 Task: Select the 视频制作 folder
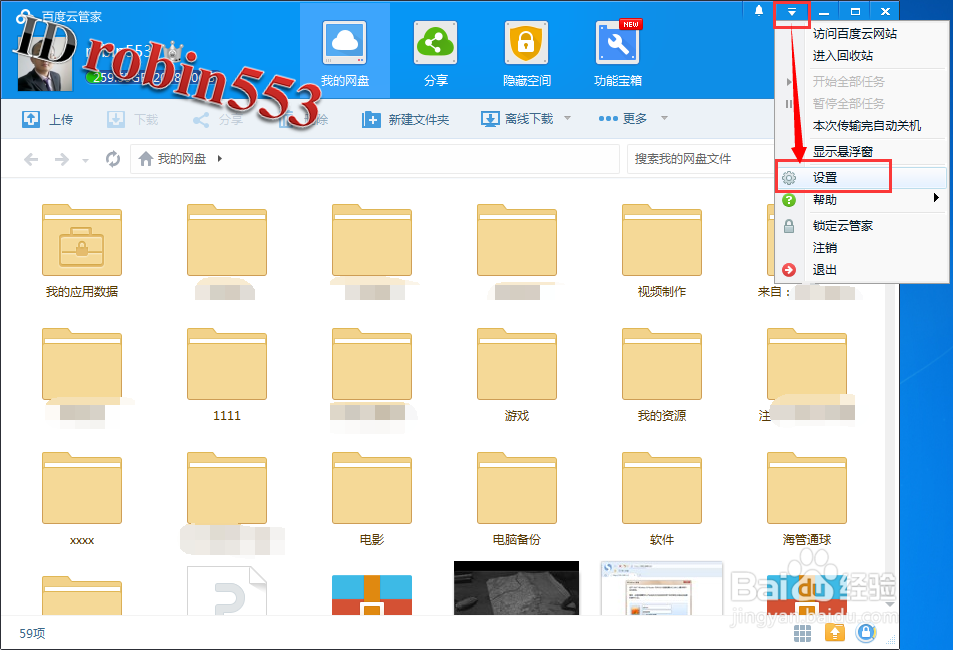(662, 251)
